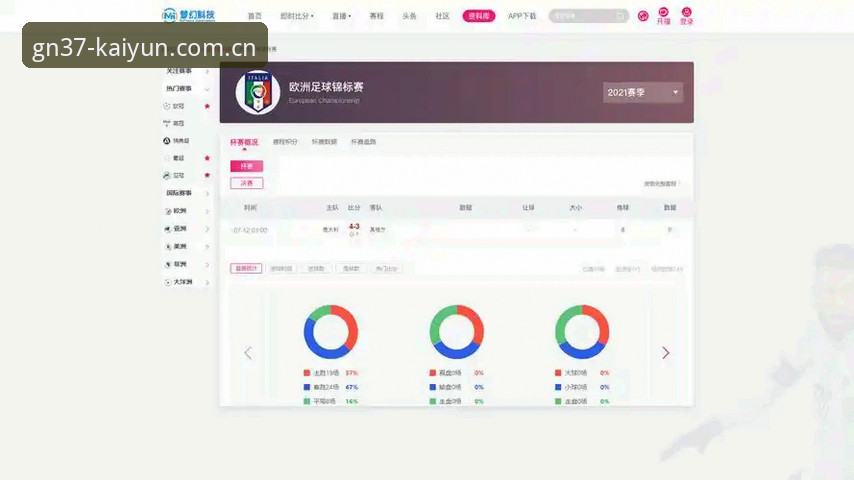
Task: Click the 梦幻科技 logo in the header
Action: [188, 15]
